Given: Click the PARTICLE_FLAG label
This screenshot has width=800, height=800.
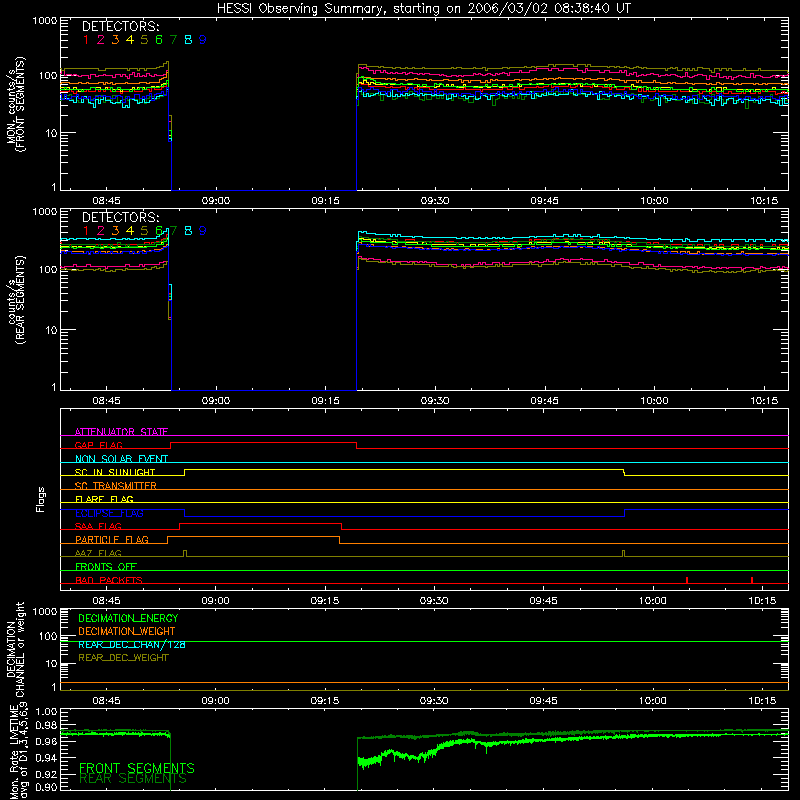Looking at the screenshot, I should pyautogui.click(x=112, y=539).
